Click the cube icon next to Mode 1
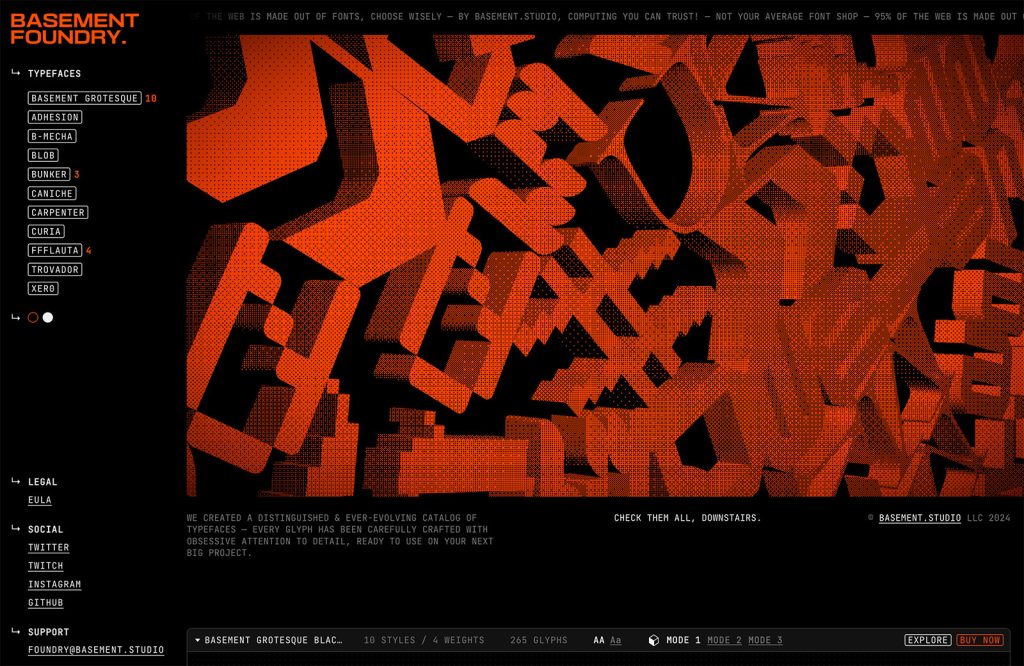Screen dimensions: 1024x666 click(654, 640)
